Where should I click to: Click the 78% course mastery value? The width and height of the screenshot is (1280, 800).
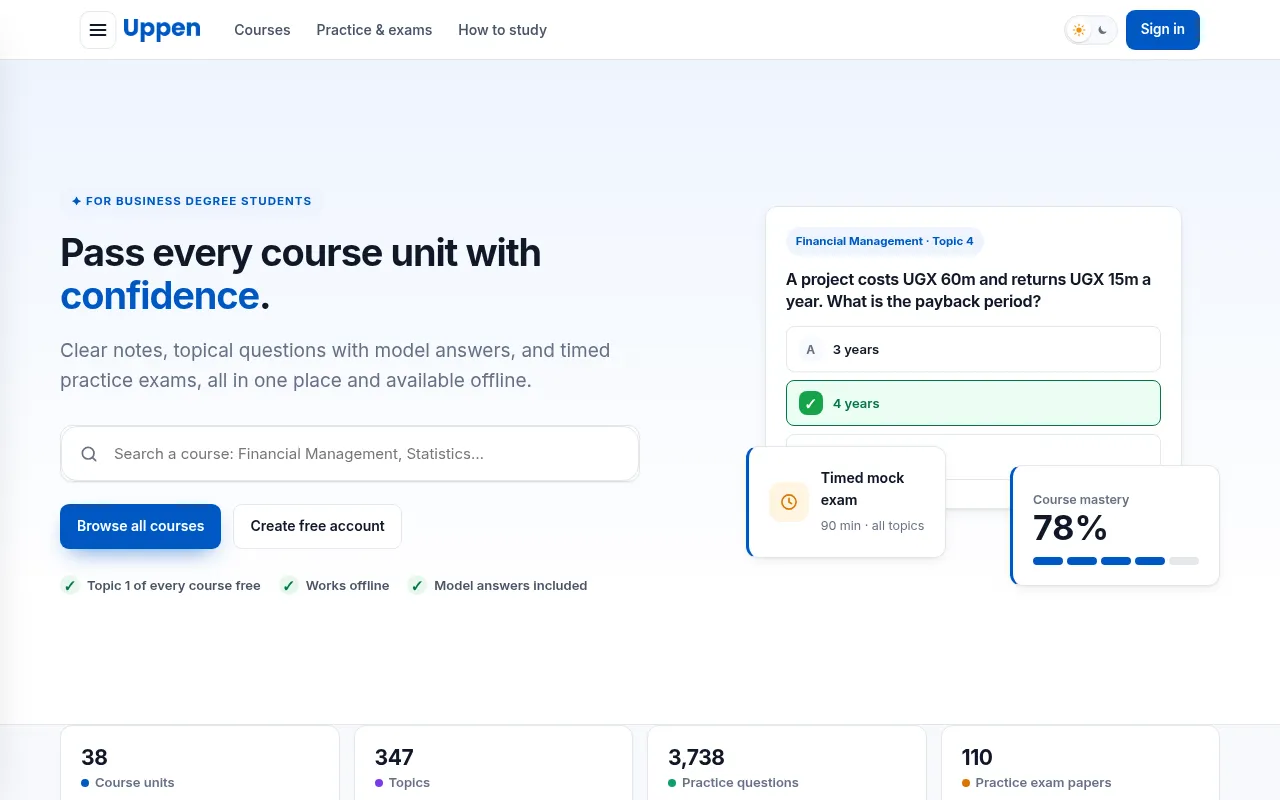point(1070,528)
